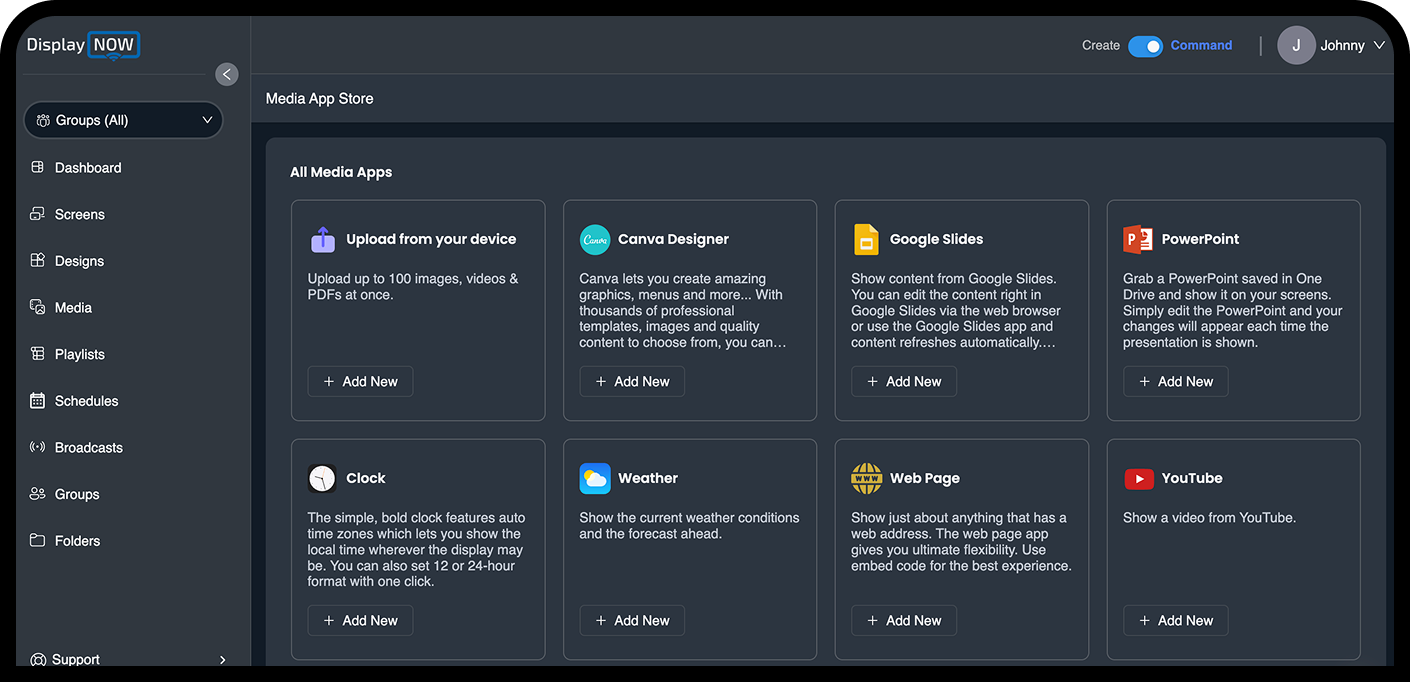Add New Canva Designer app

632,381
